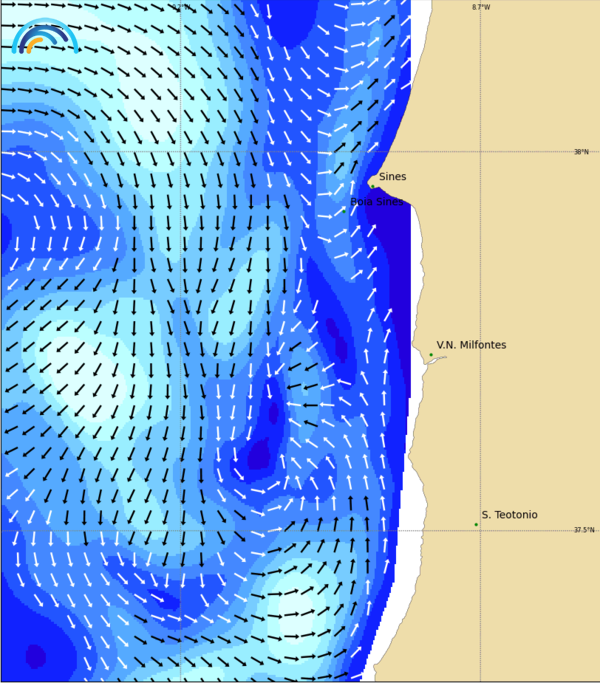Select the S. Teotonio green marker dot
Image resolution: width=600 pixels, height=683 pixels.
476,524
